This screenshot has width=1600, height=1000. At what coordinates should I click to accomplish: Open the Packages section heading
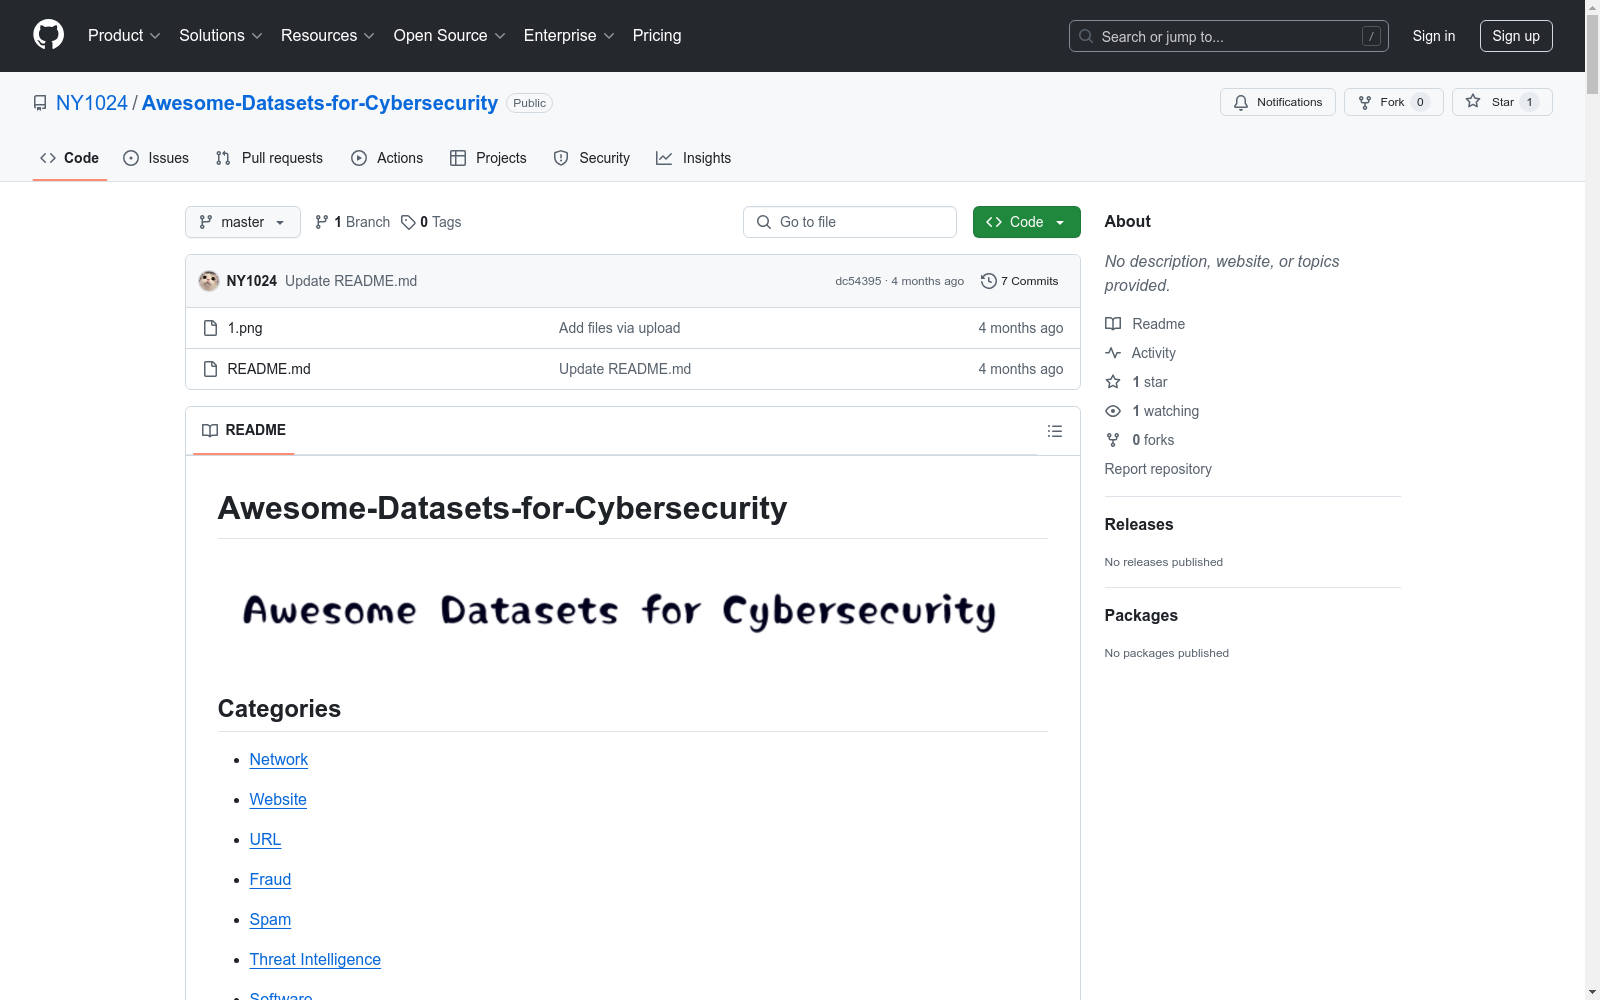point(1141,615)
